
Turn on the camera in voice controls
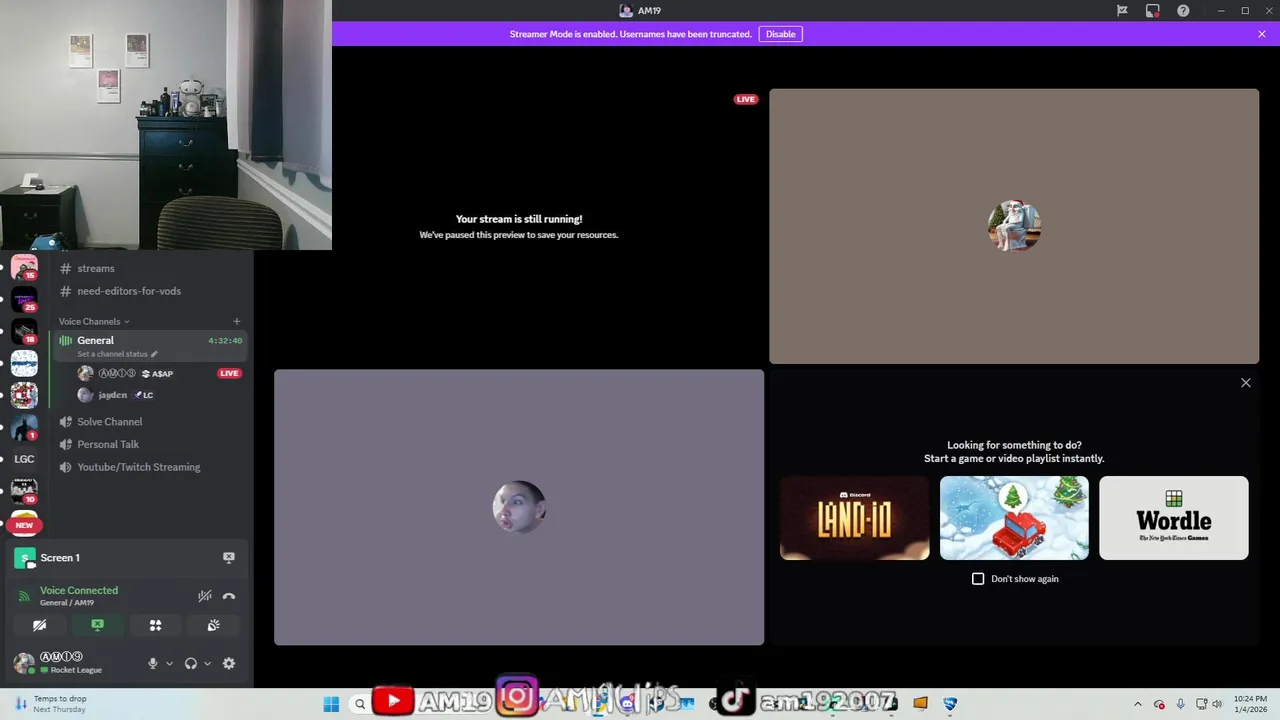40,625
